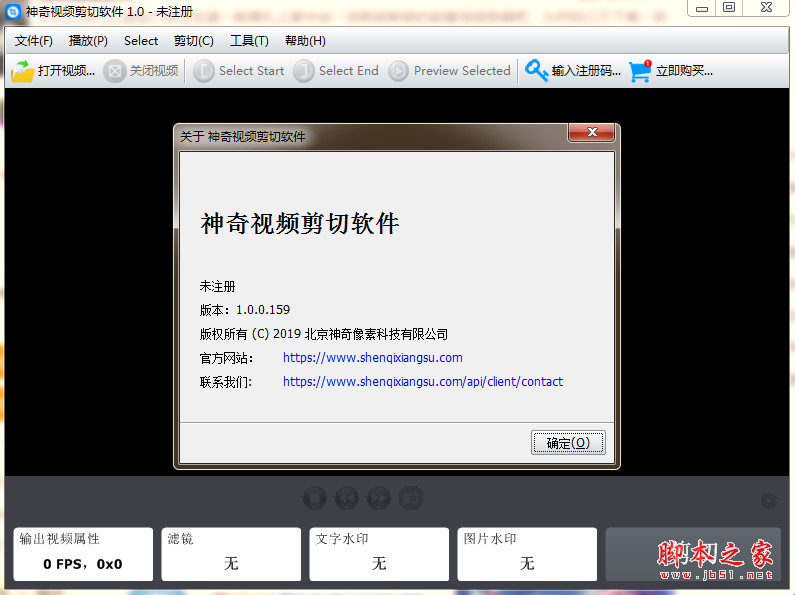Click the 确定(O) button
Viewport: 795px width, 595px height.
[568, 443]
